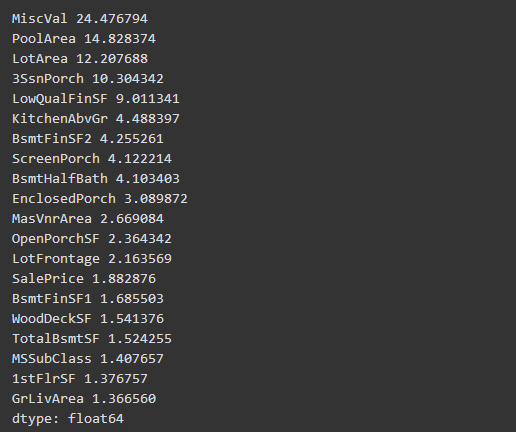Select the WoodDeckSF 1.541376 row
This screenshot has width=516, height=432.
88,319
